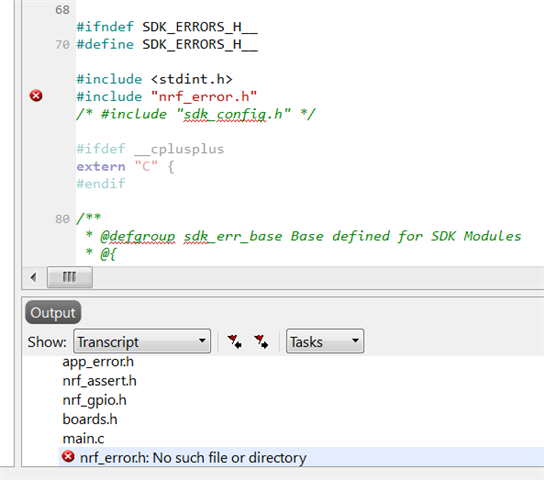Open the Show Transcript dropdown
Screen dimensions: 544x480
pyautogui.click(x=142, y=341)
